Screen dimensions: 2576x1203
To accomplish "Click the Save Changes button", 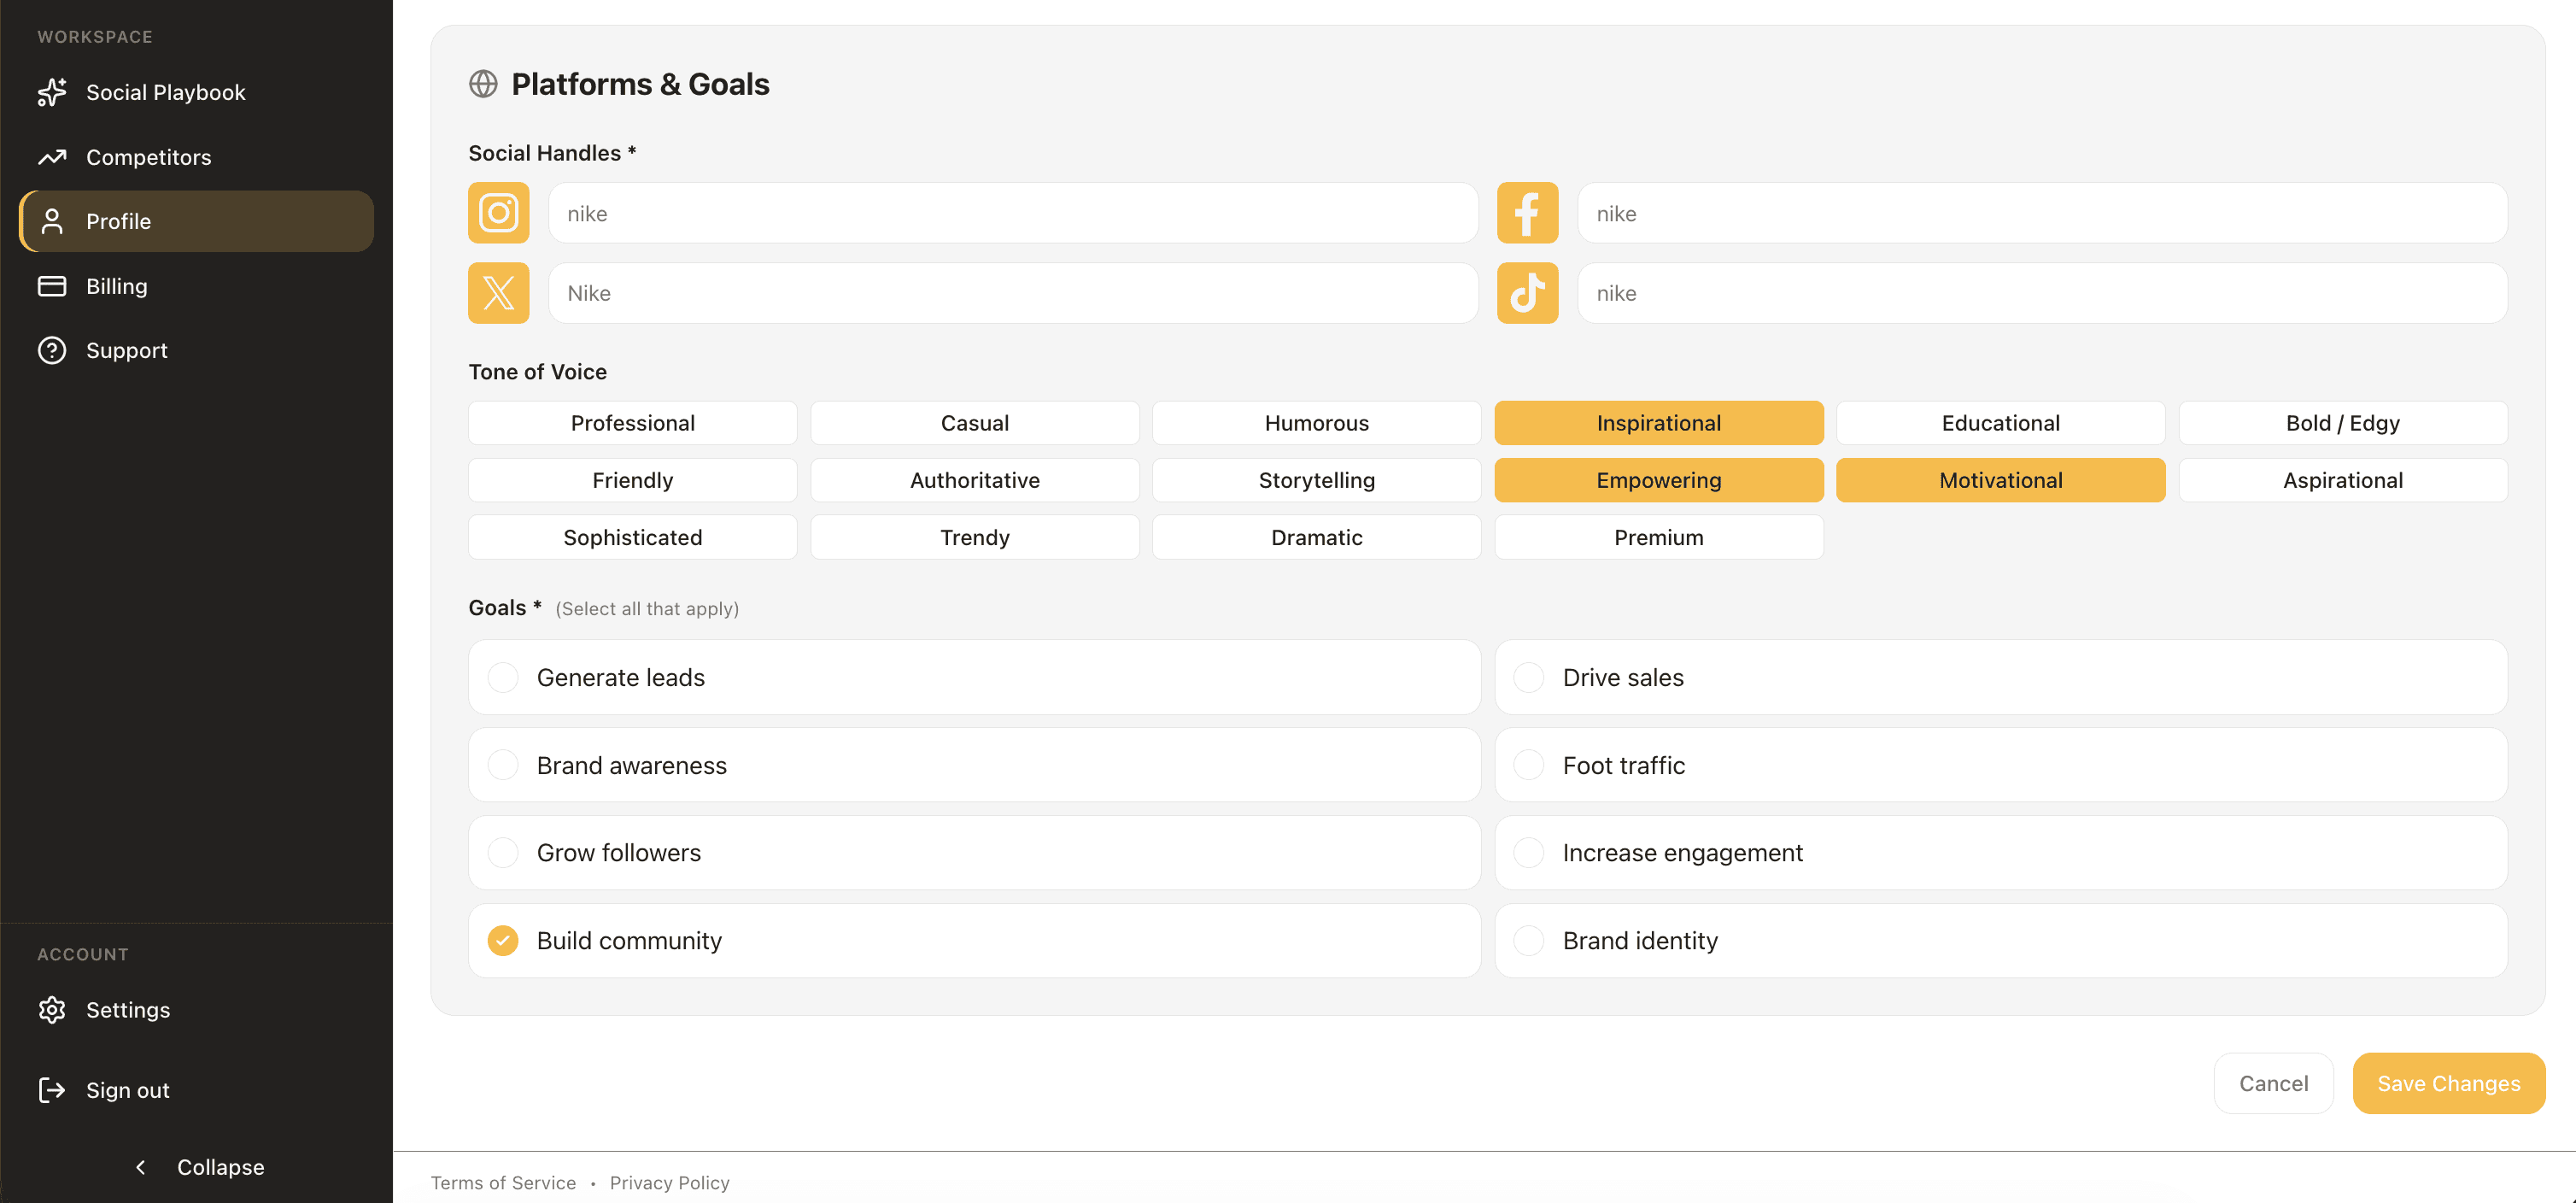I will pos(2448,1082).
